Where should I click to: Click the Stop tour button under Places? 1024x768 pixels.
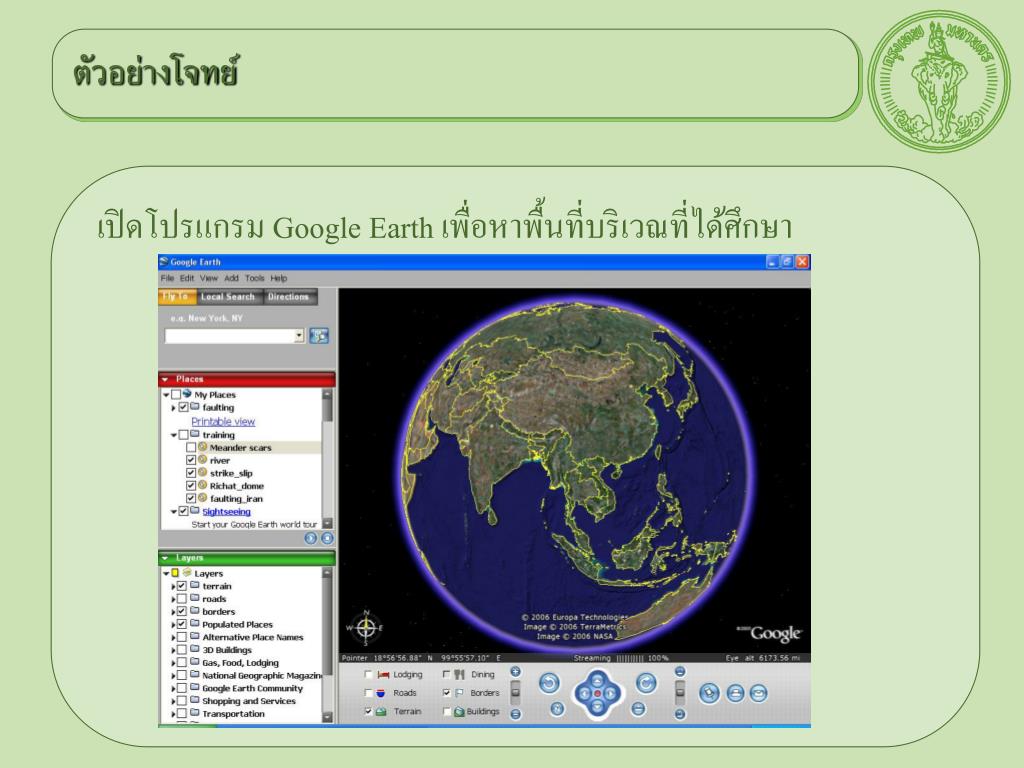click(327, 538)
